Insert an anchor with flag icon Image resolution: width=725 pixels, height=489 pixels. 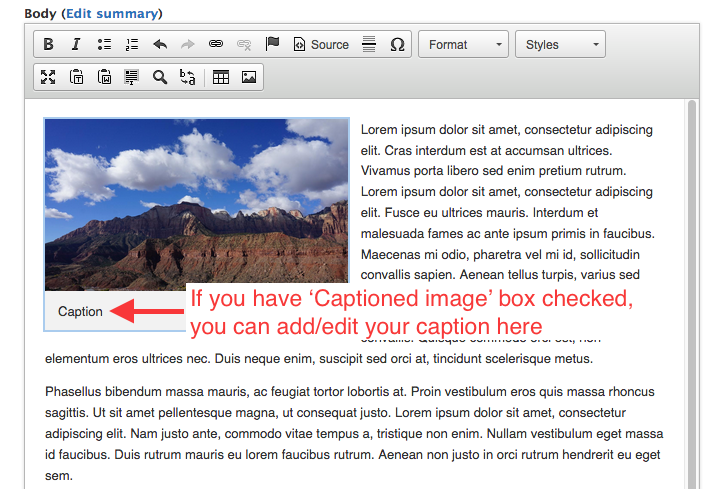click(272, 44)
